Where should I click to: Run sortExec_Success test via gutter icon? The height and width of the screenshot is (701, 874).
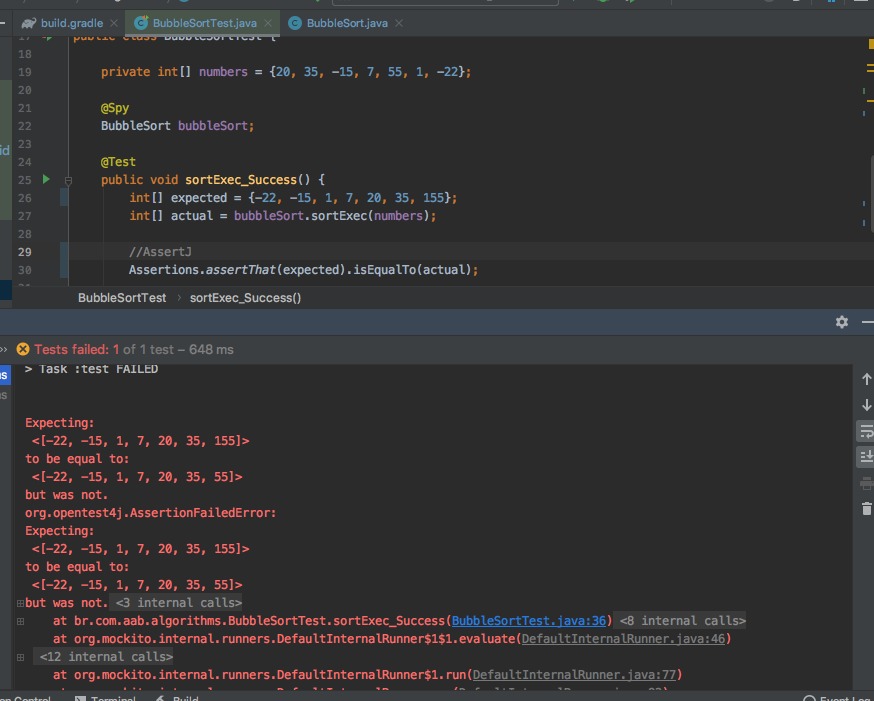pos(46,179)
